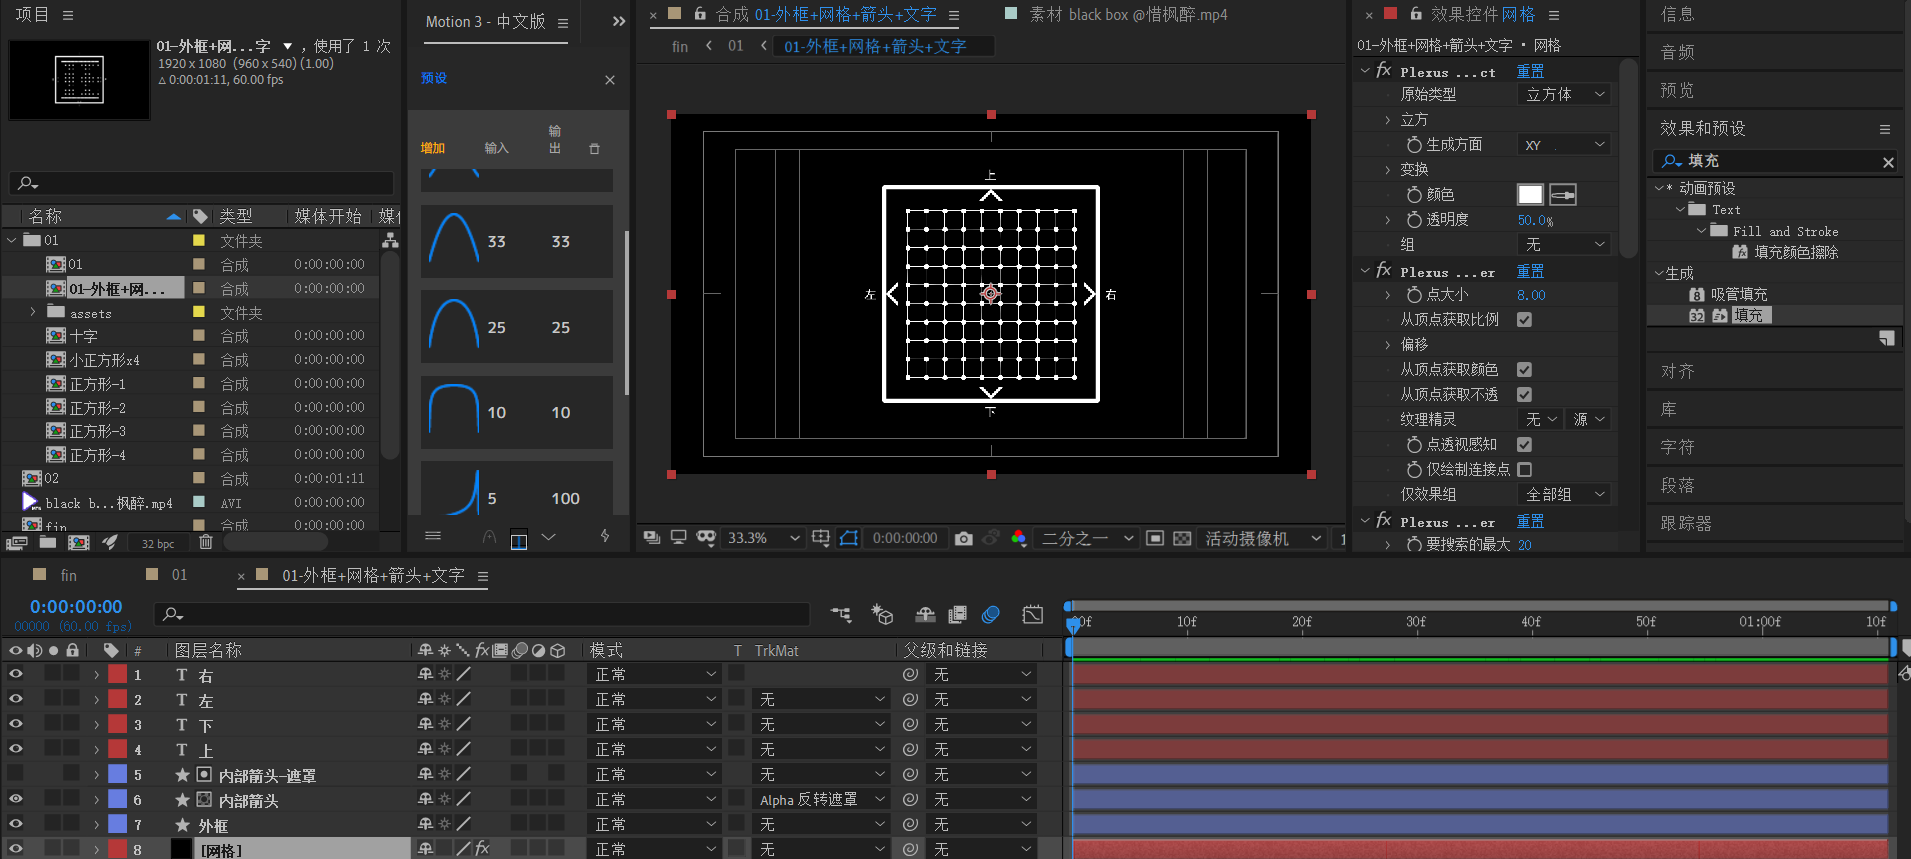This screenshot has height=859, width=1911.
Task: Switch to the 01 timeline tab
Action: tap(179, 575)
